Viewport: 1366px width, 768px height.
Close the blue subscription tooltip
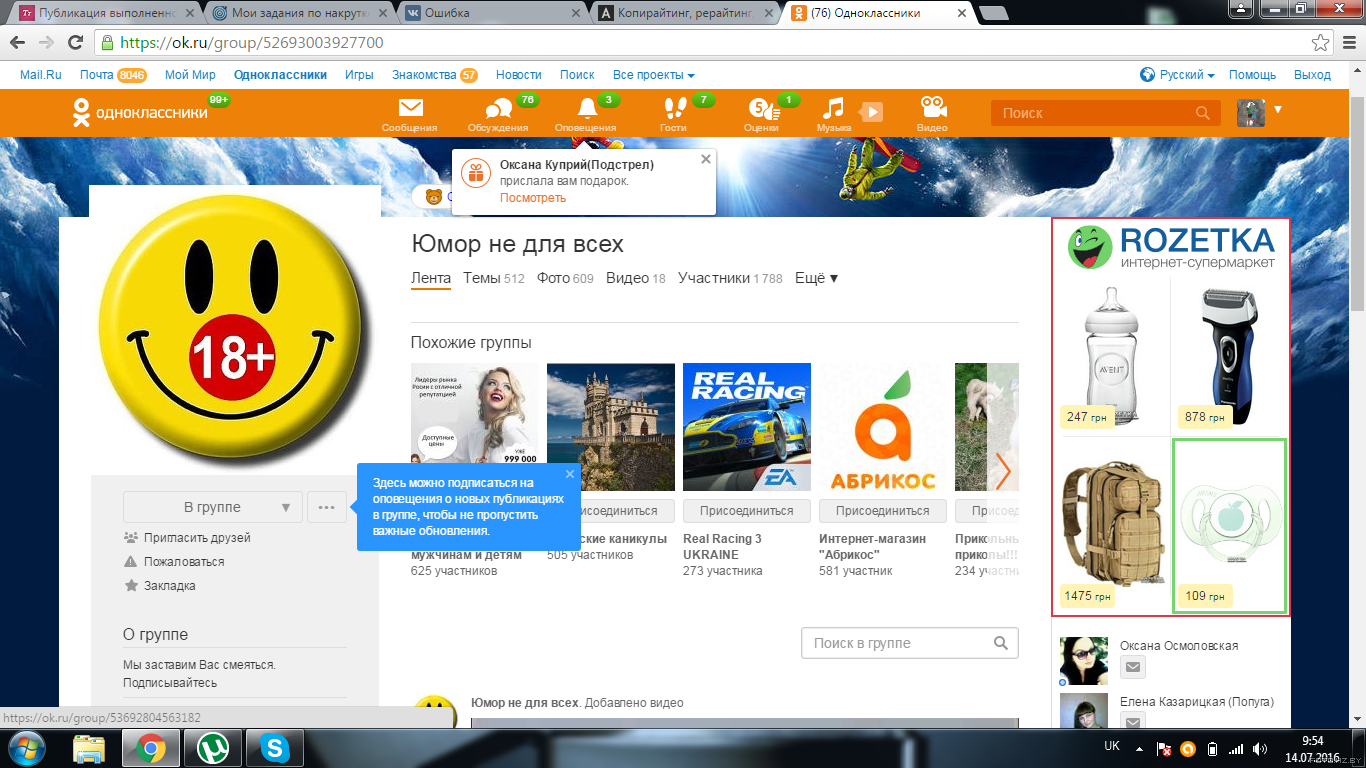tap(570, 474)
